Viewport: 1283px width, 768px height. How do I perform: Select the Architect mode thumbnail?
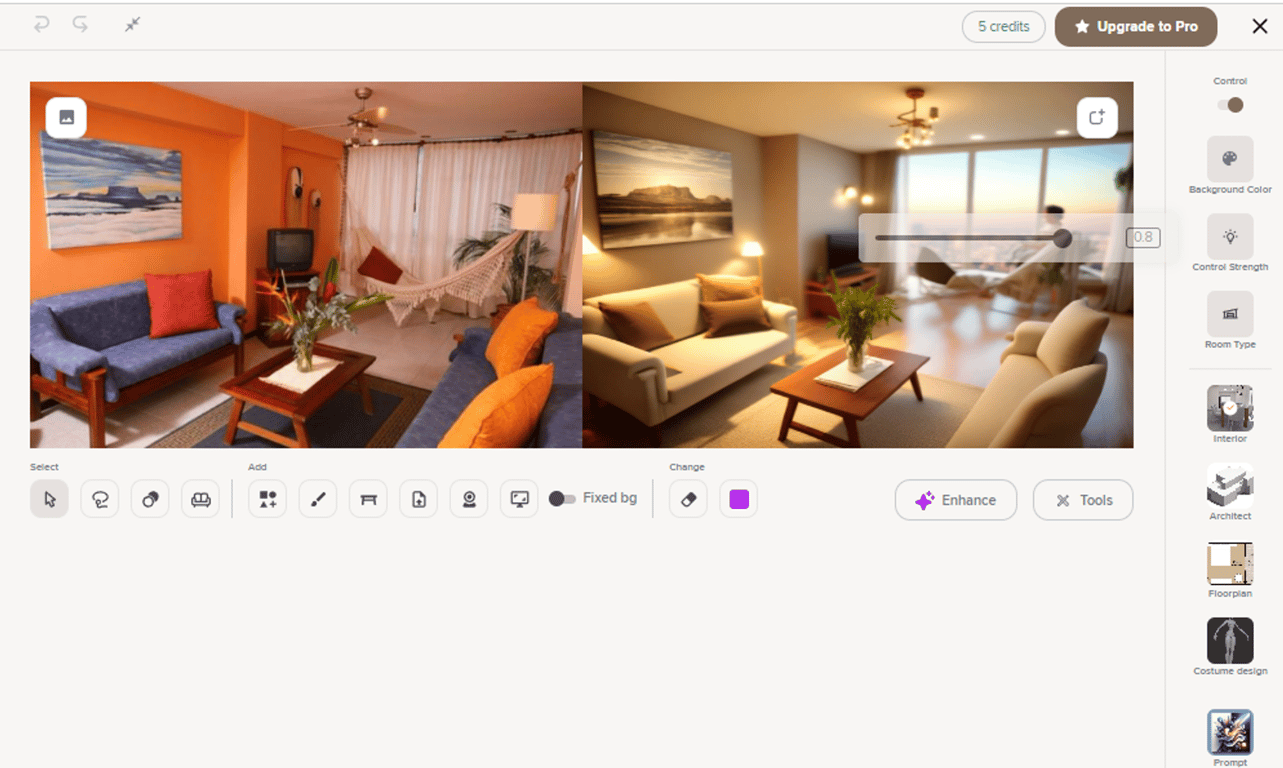pyautogui.click(x=1230, y=485)
